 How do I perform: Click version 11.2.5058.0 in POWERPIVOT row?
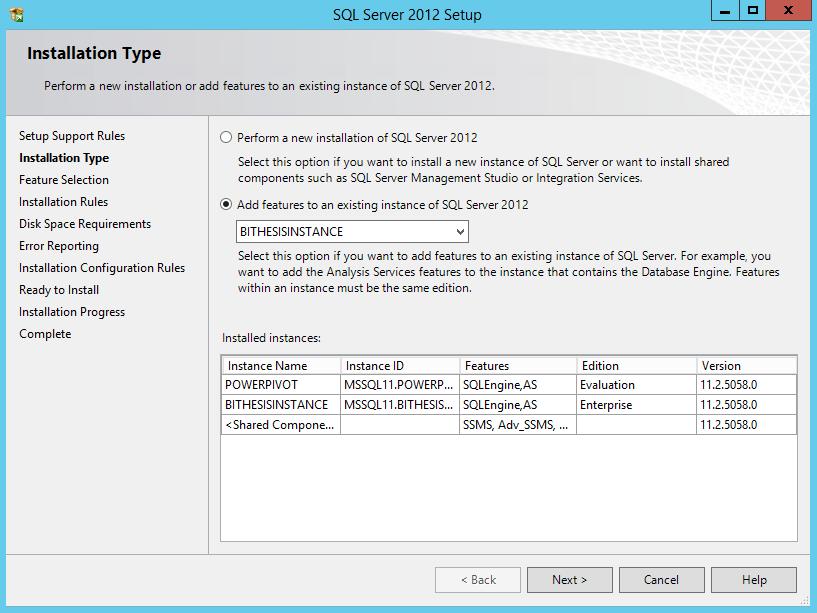coord(747,385)
